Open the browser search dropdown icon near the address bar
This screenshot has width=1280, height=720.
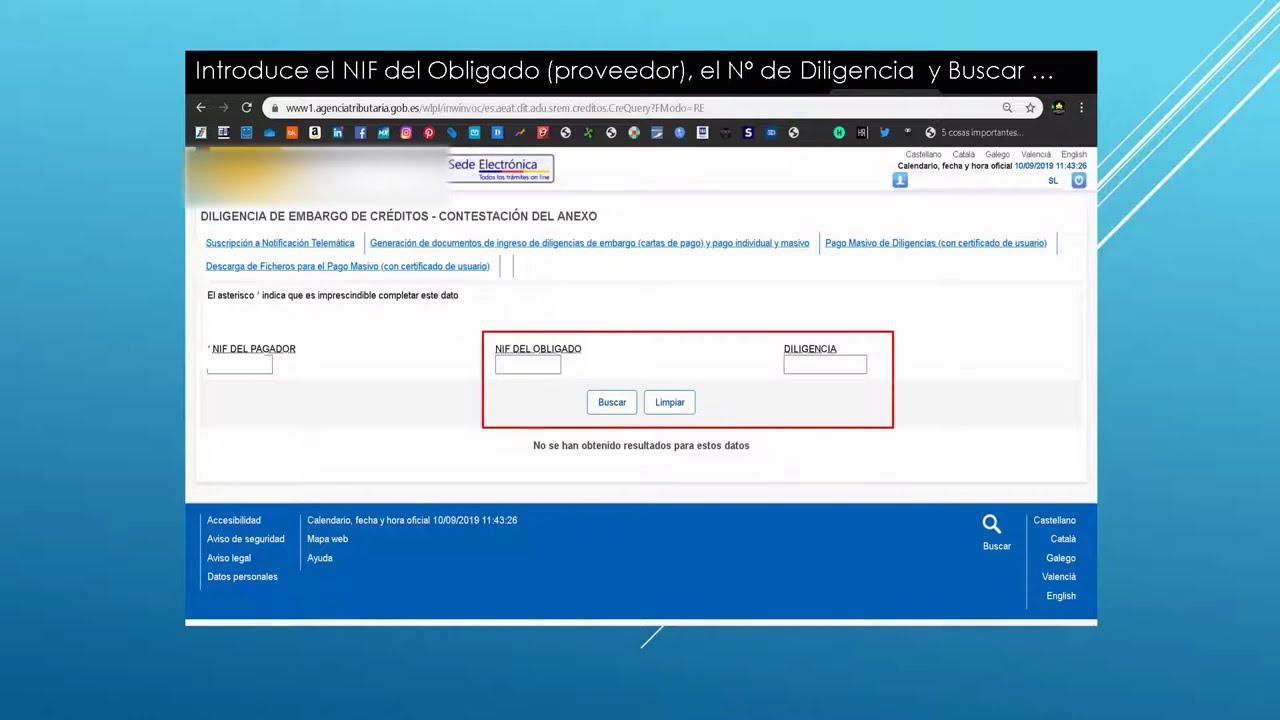pos(1007,107)
